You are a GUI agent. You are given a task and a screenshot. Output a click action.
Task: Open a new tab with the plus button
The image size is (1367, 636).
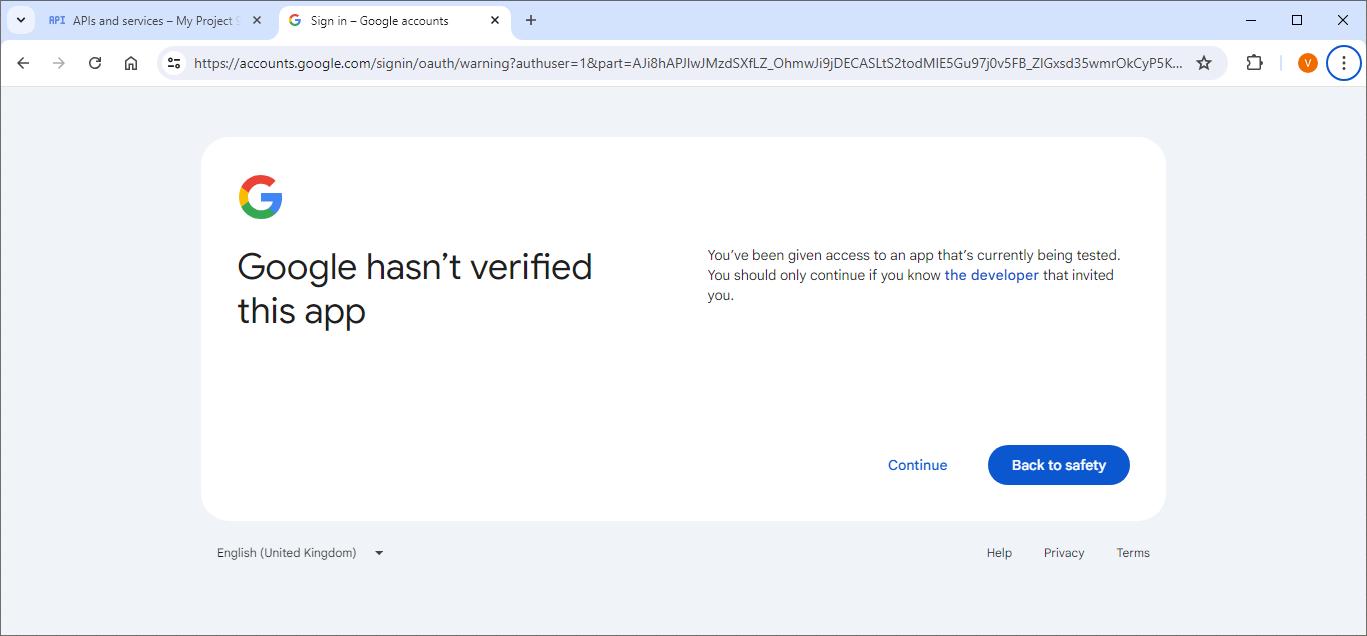(x=531, y=20)
